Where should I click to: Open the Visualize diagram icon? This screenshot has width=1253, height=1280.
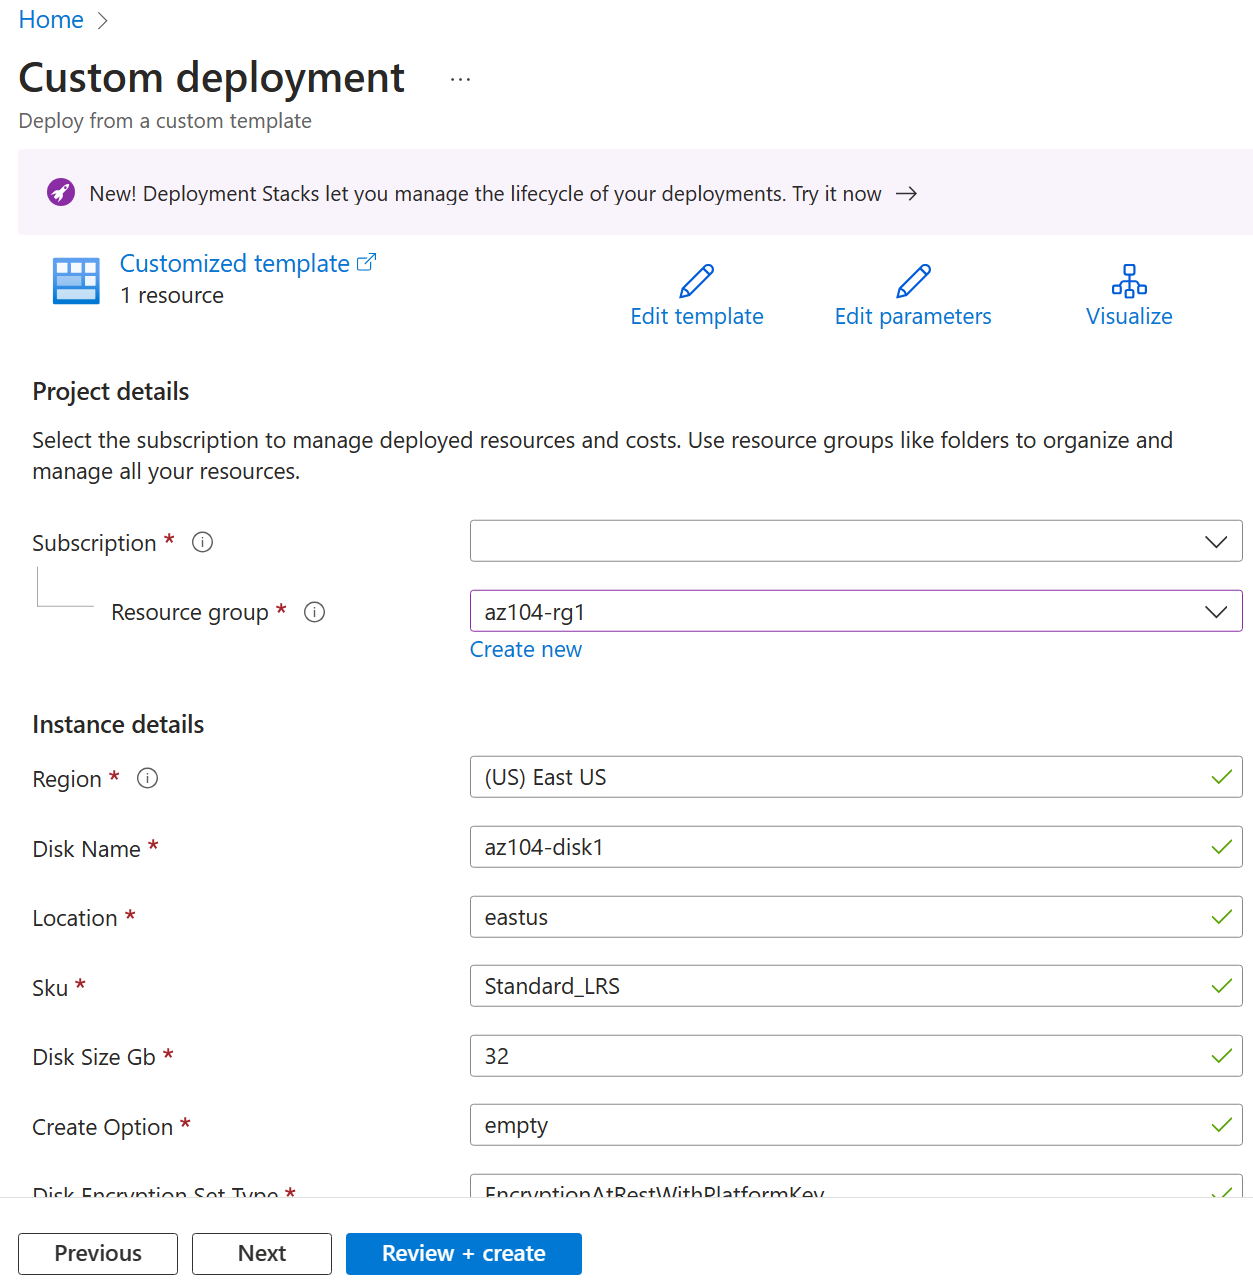tap(1129, 281)
